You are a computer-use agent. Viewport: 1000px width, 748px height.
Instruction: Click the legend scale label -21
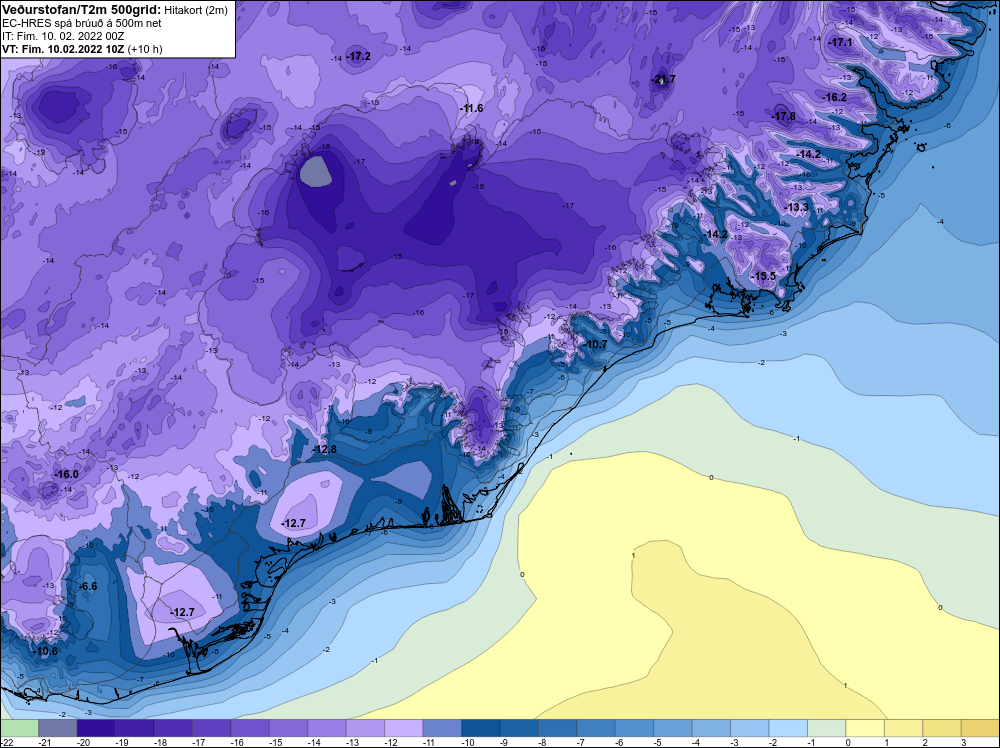point(44,743)
